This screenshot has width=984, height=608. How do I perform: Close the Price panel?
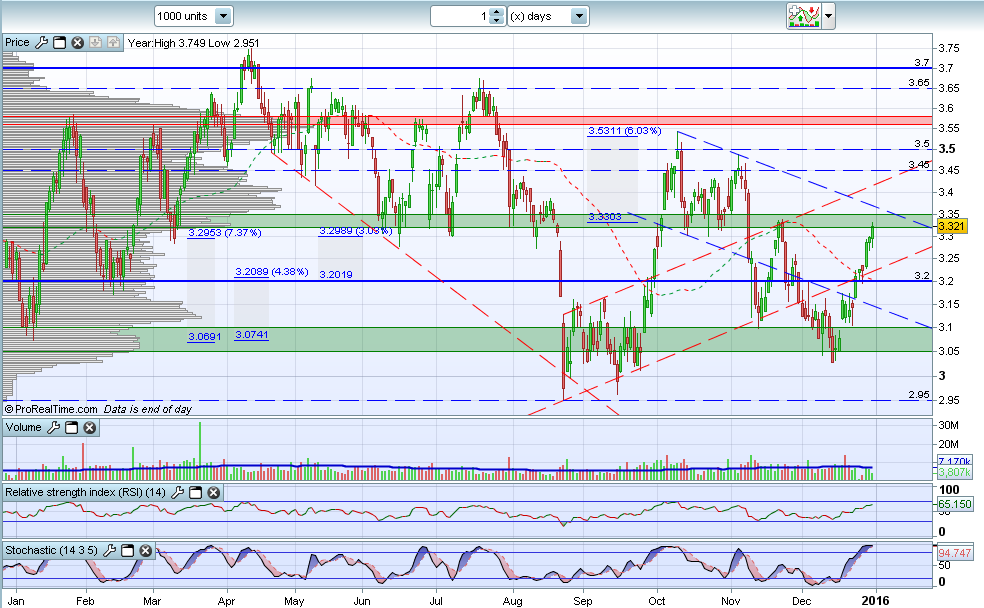(x=77, y=43)
